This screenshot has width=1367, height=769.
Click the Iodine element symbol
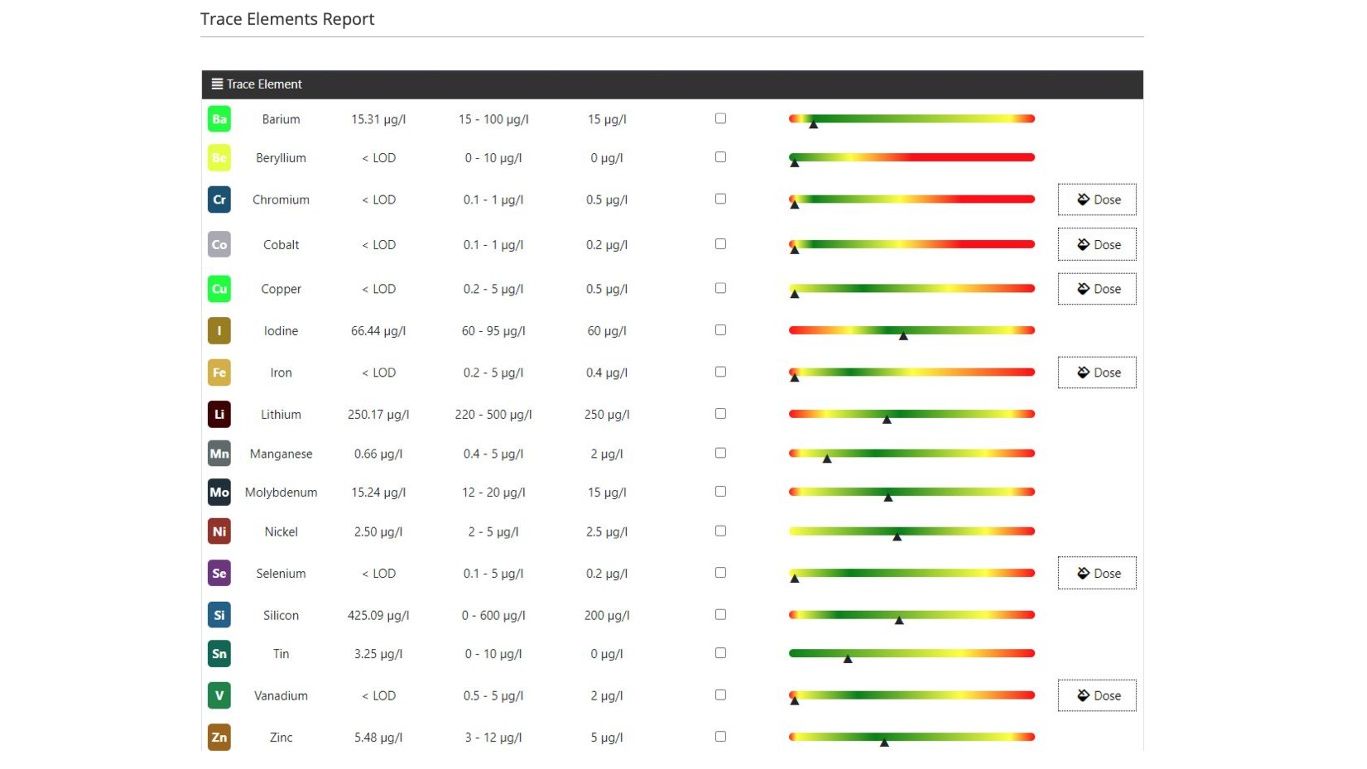pos(219,330)
